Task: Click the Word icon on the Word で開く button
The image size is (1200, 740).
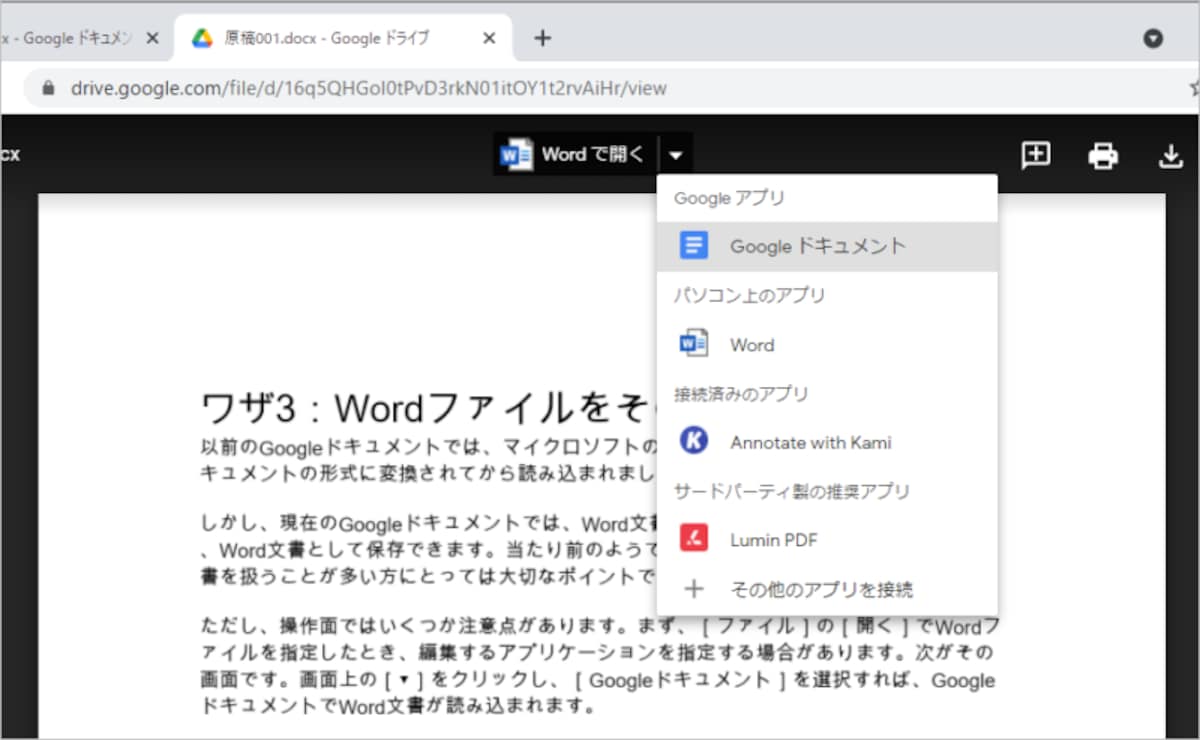Action: coord(517,155)
